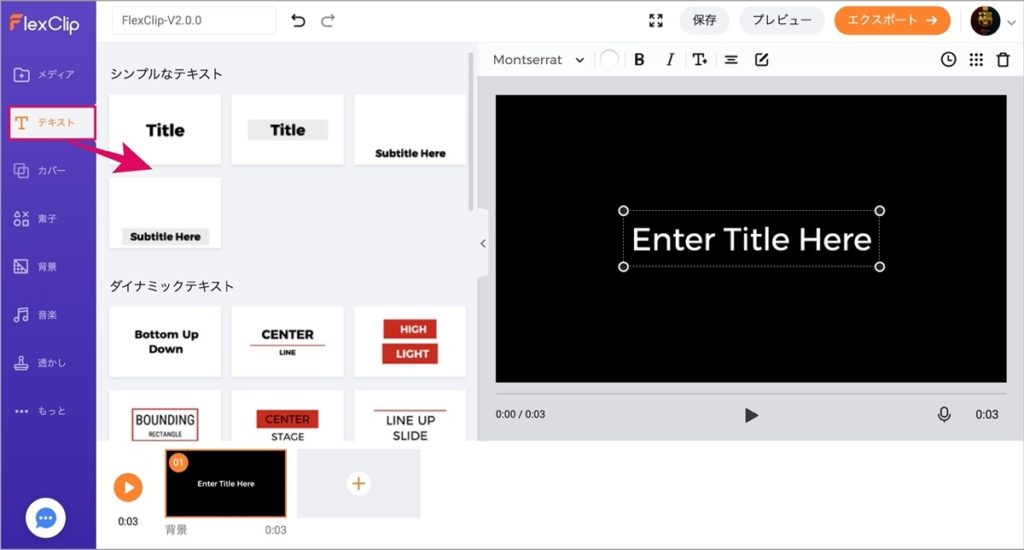Add the BOUNDING RECTANGLE dynamic text
Image resolution: width=1024 pixels, height=550 pixels.
(165, 416)
